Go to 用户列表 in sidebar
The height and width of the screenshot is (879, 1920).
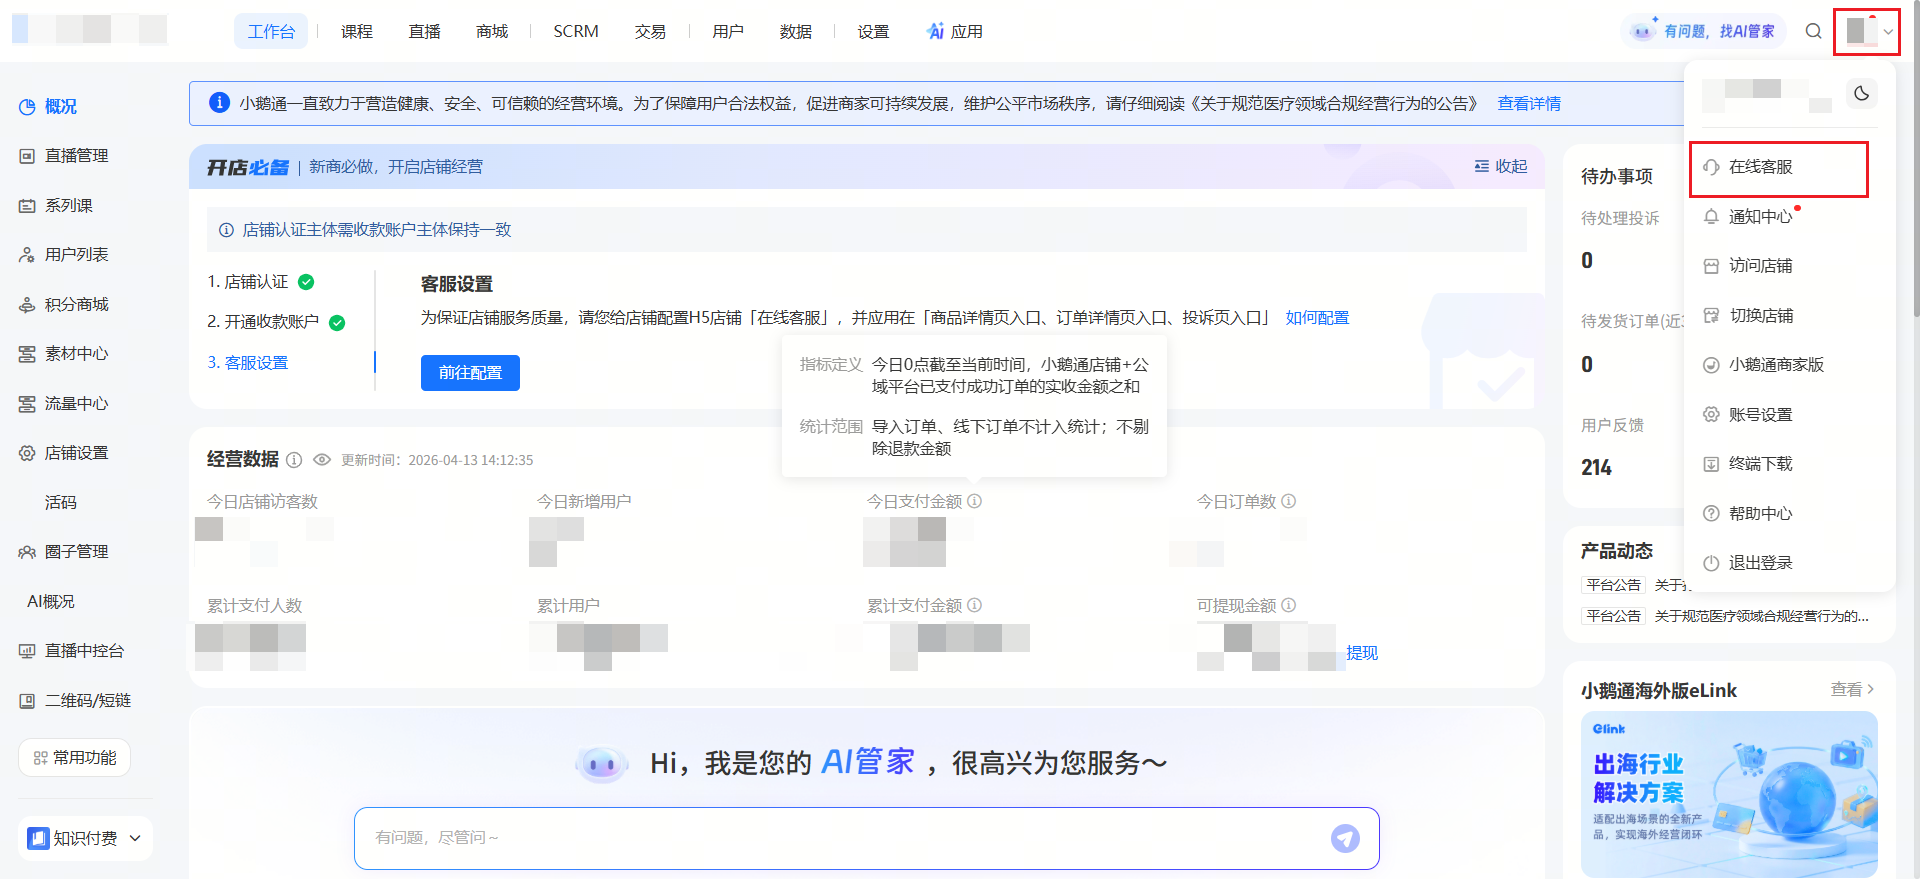[76, 255]
